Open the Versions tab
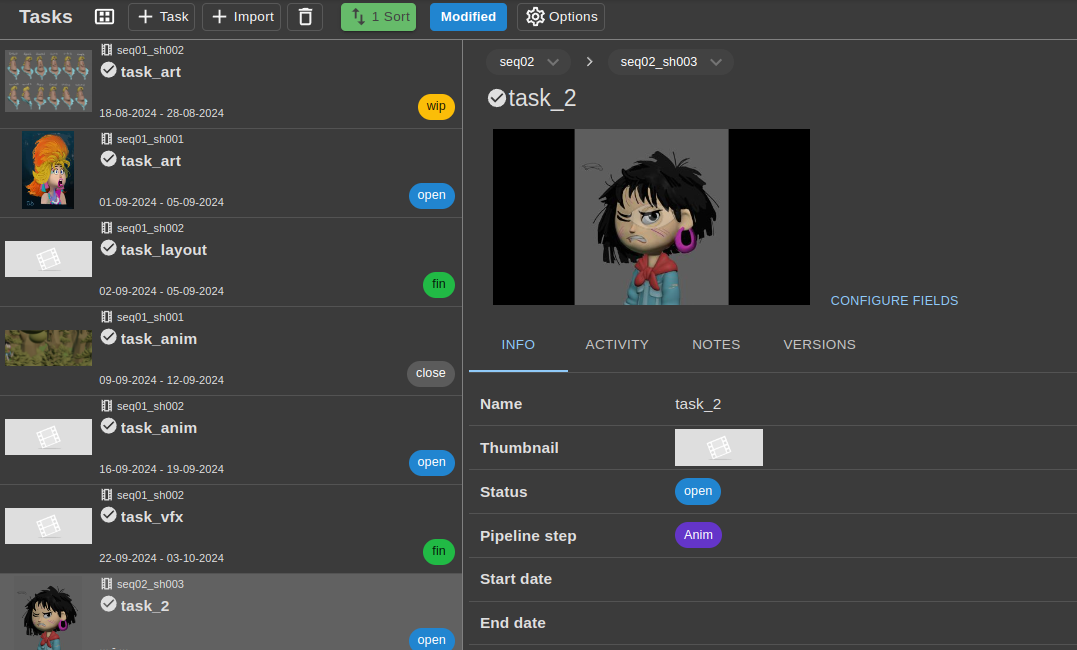Screen dimensions: 1077x650 (x=819, y=345)
